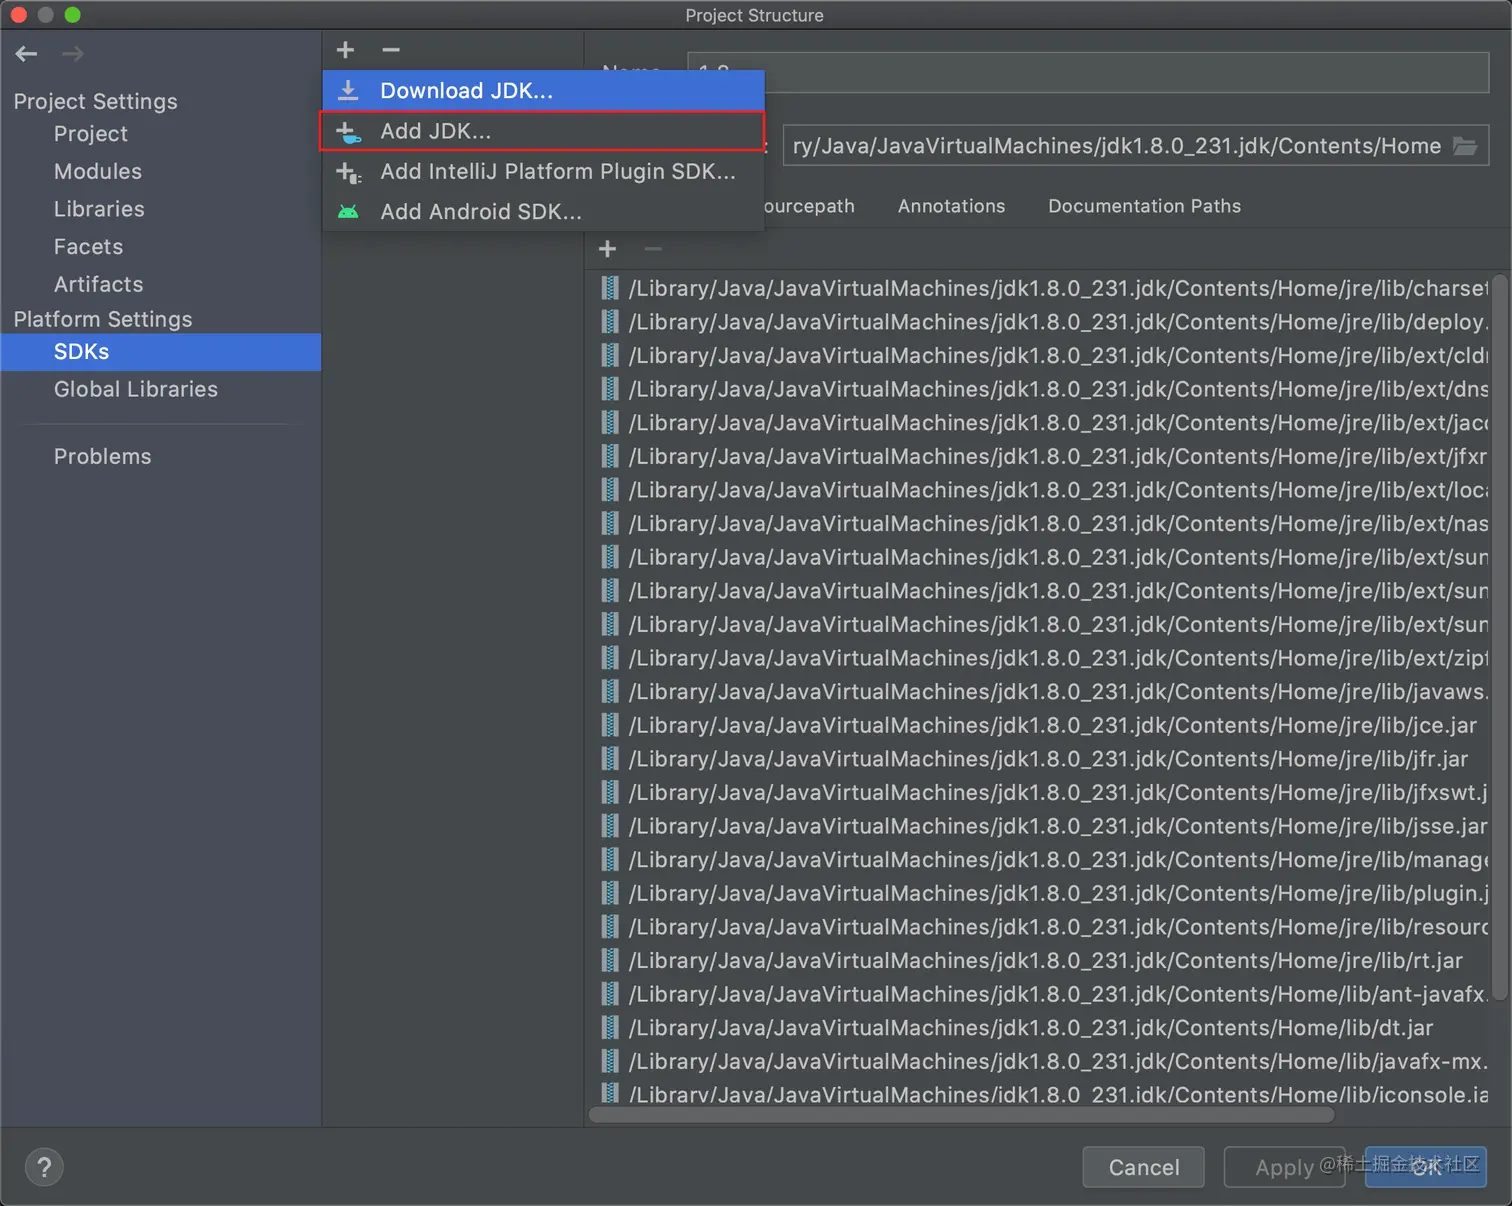Click the jar icon beside jre/lib/jsse.jar
The height and width of the screenshot is (1206, 1512).
pyautogui.click(x=609, y=826)
